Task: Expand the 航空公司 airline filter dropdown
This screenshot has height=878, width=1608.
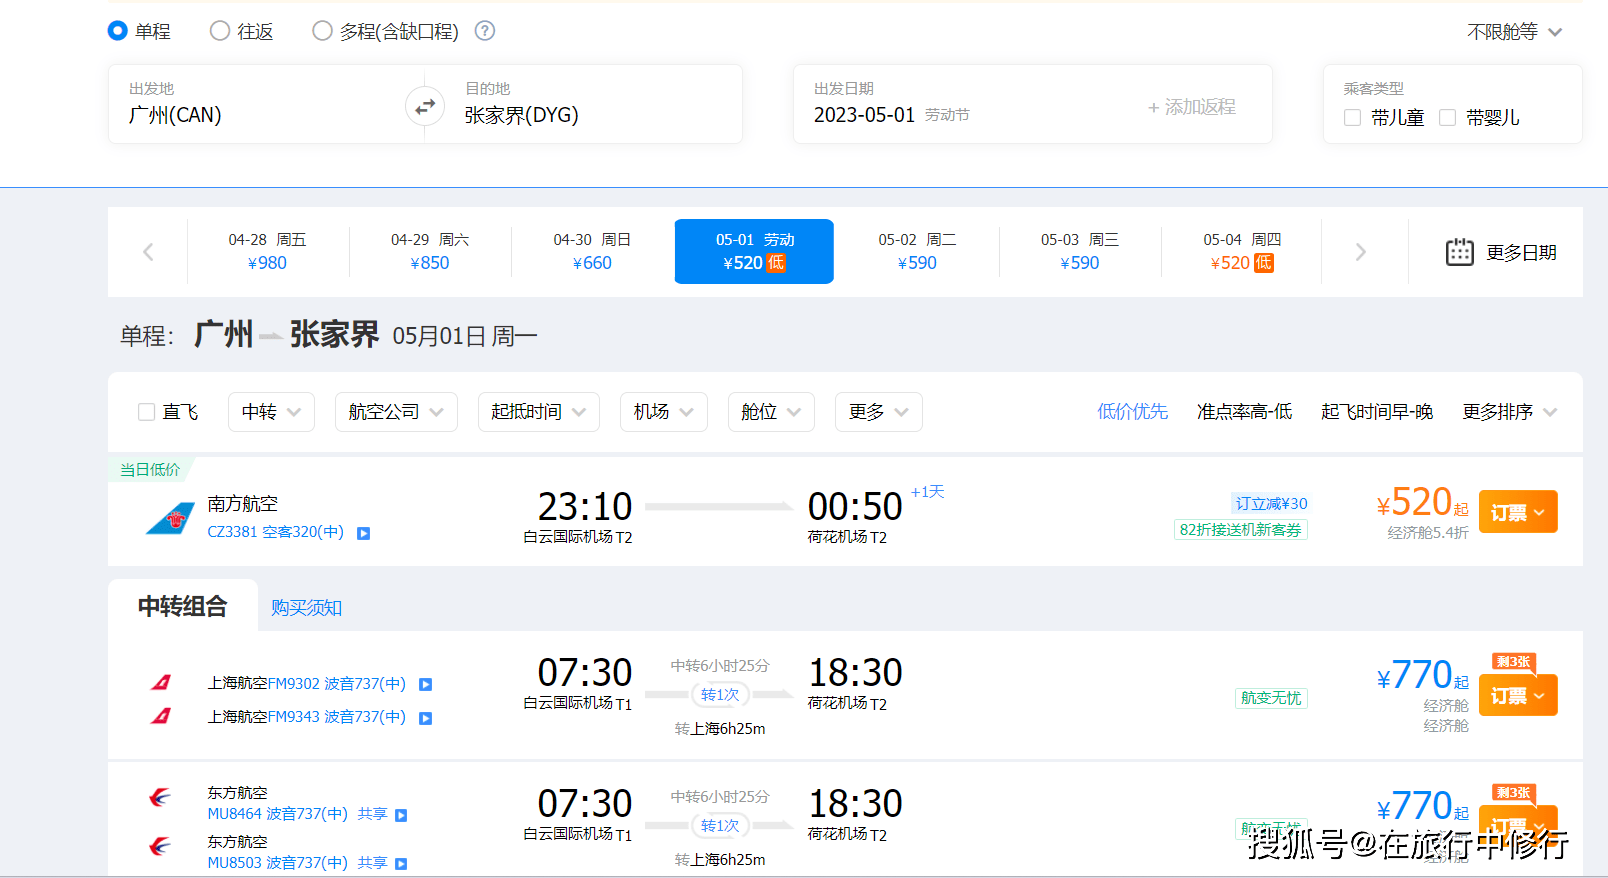Action: tap(396, 412)
